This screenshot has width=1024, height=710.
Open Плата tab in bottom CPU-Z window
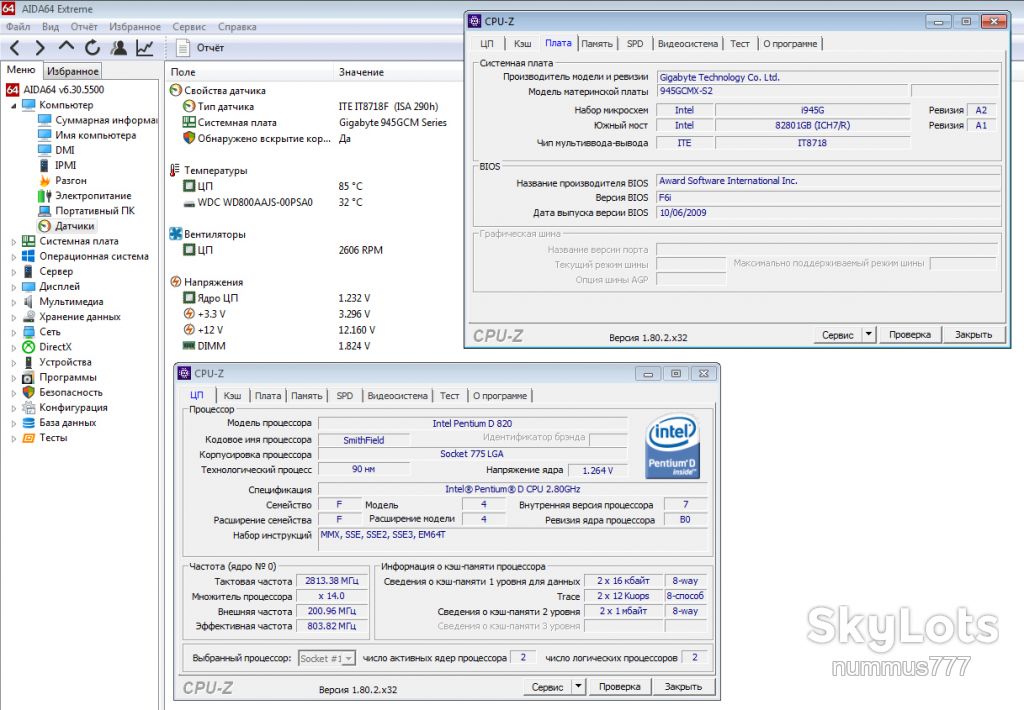click(268, 396)
